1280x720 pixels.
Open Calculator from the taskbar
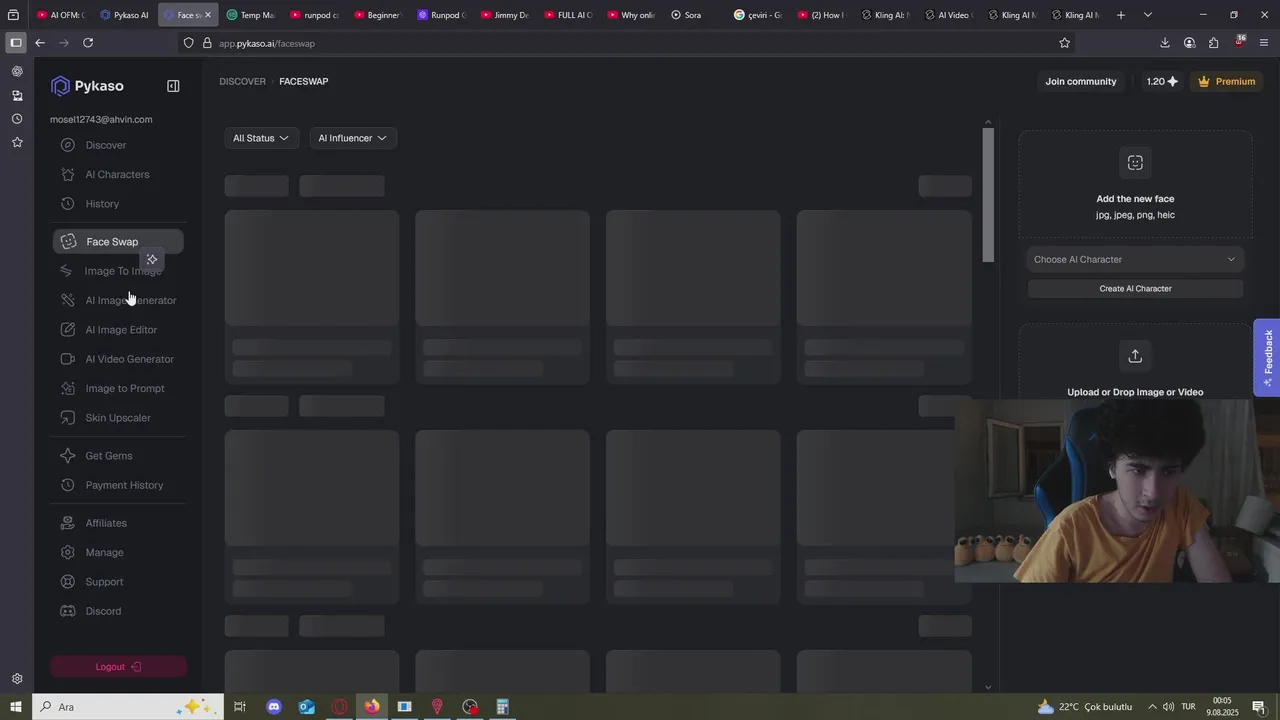click(x=503, y=707)
